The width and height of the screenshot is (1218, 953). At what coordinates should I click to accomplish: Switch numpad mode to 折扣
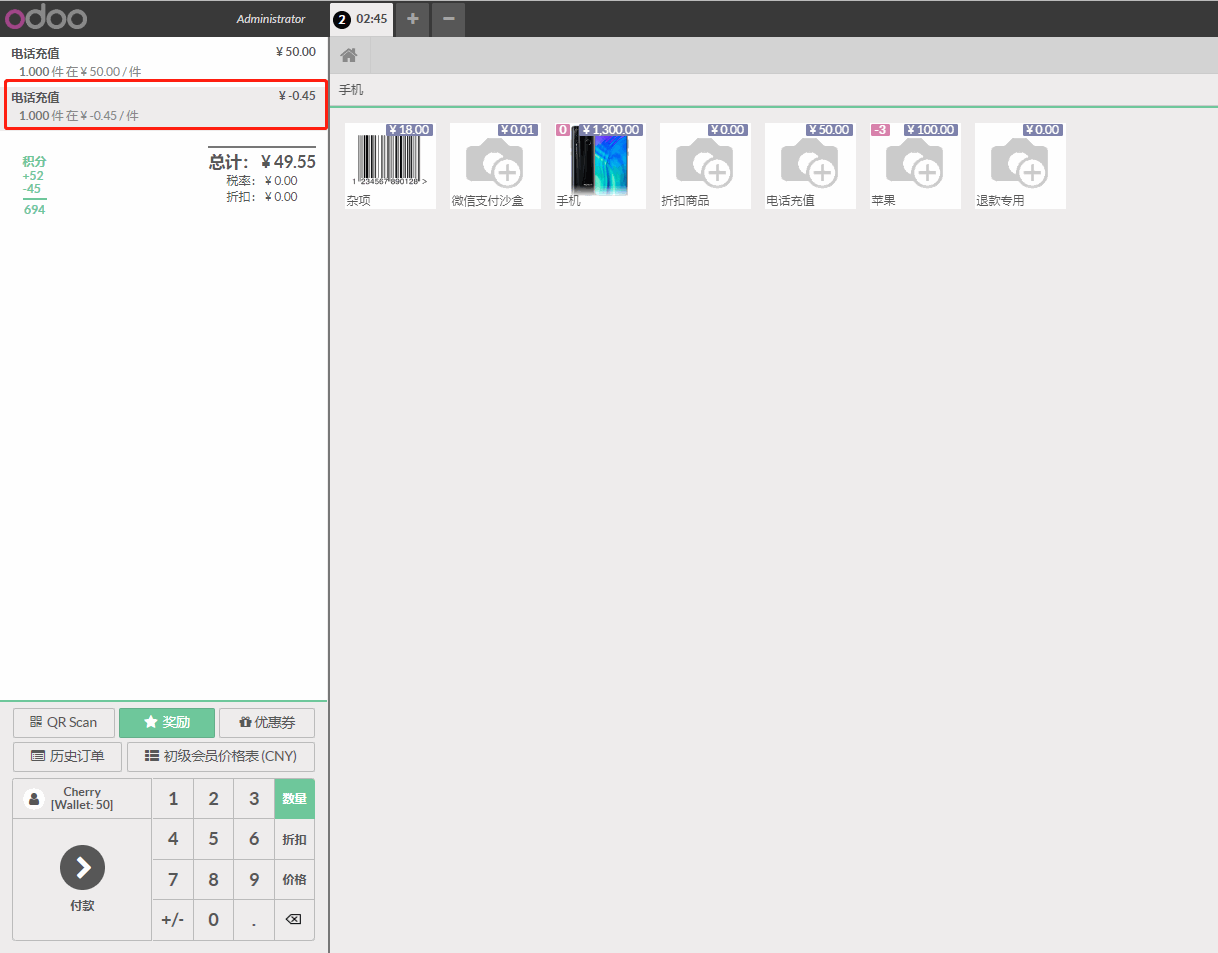tap(294, 839)
